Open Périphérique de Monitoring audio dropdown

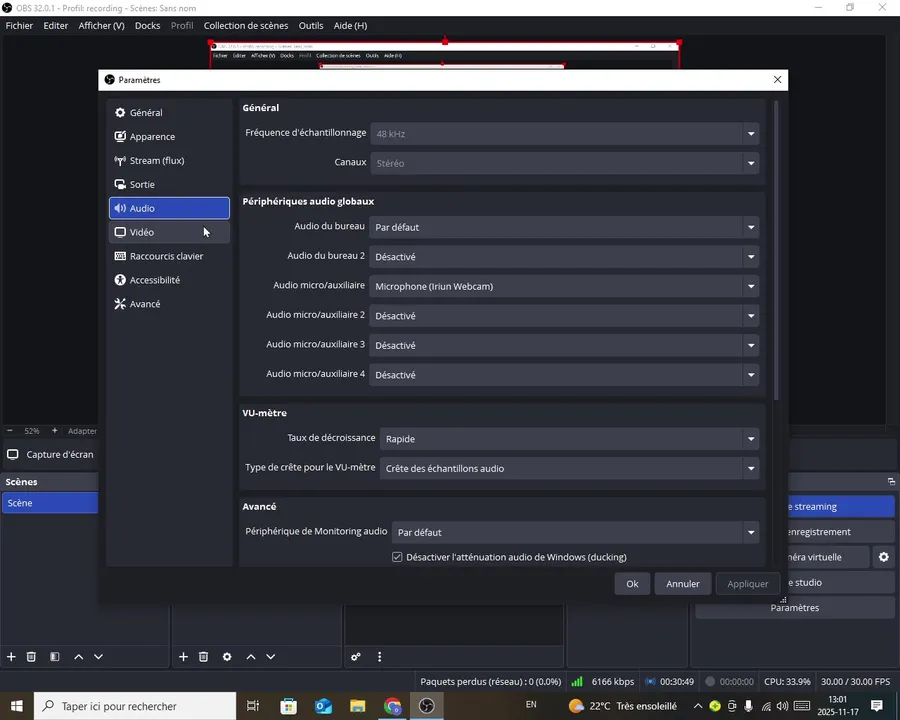click(575, 533)
